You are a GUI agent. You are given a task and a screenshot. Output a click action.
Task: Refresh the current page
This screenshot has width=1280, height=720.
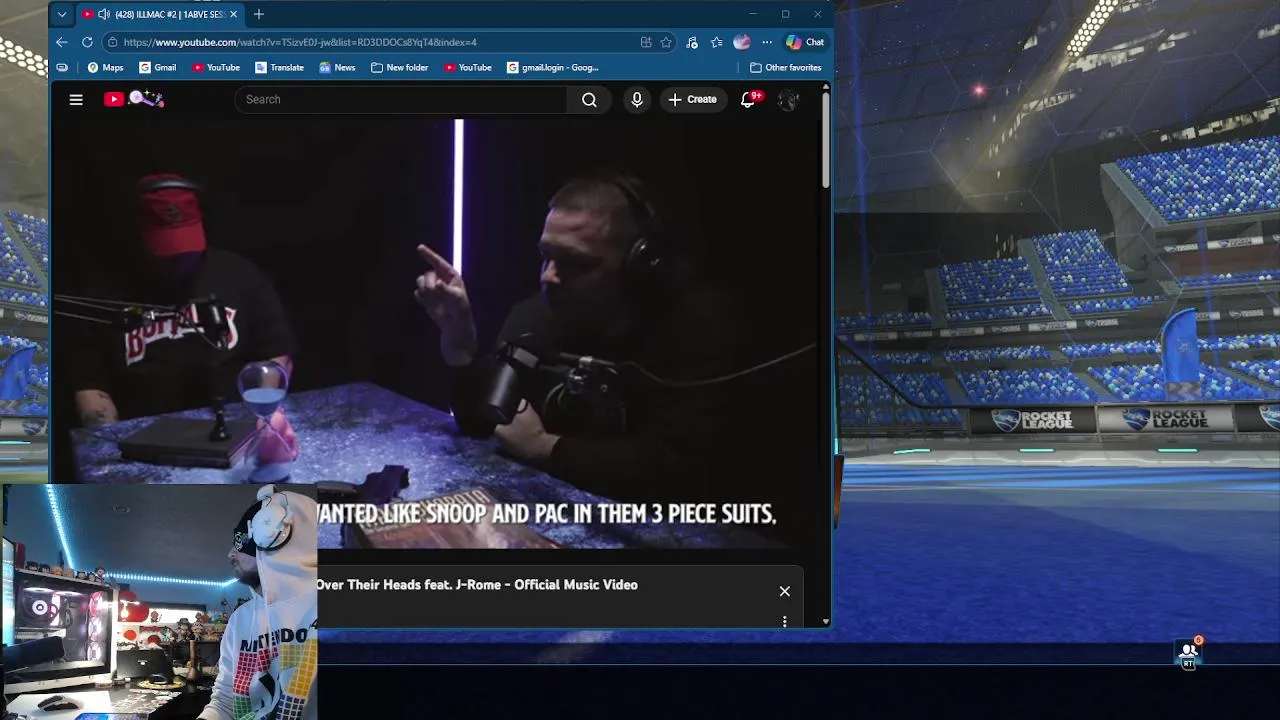click(x=87, y=42)
